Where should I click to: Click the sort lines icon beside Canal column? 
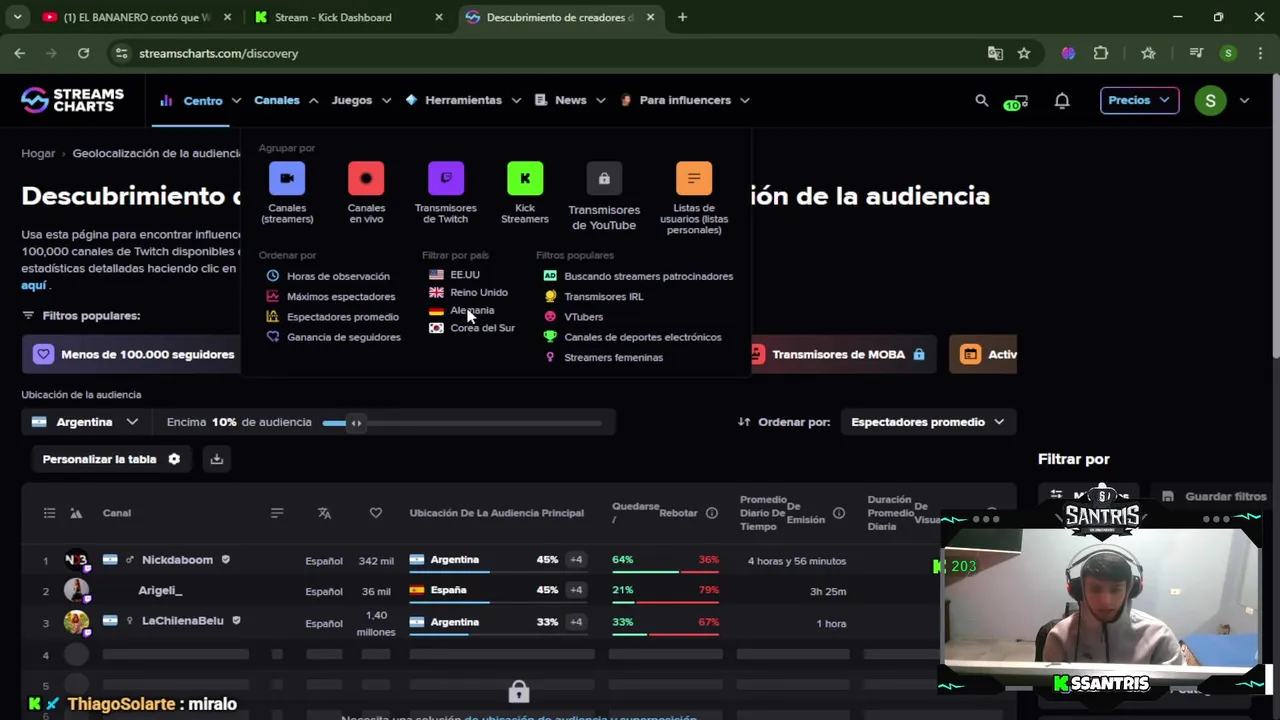pos(277,513)
